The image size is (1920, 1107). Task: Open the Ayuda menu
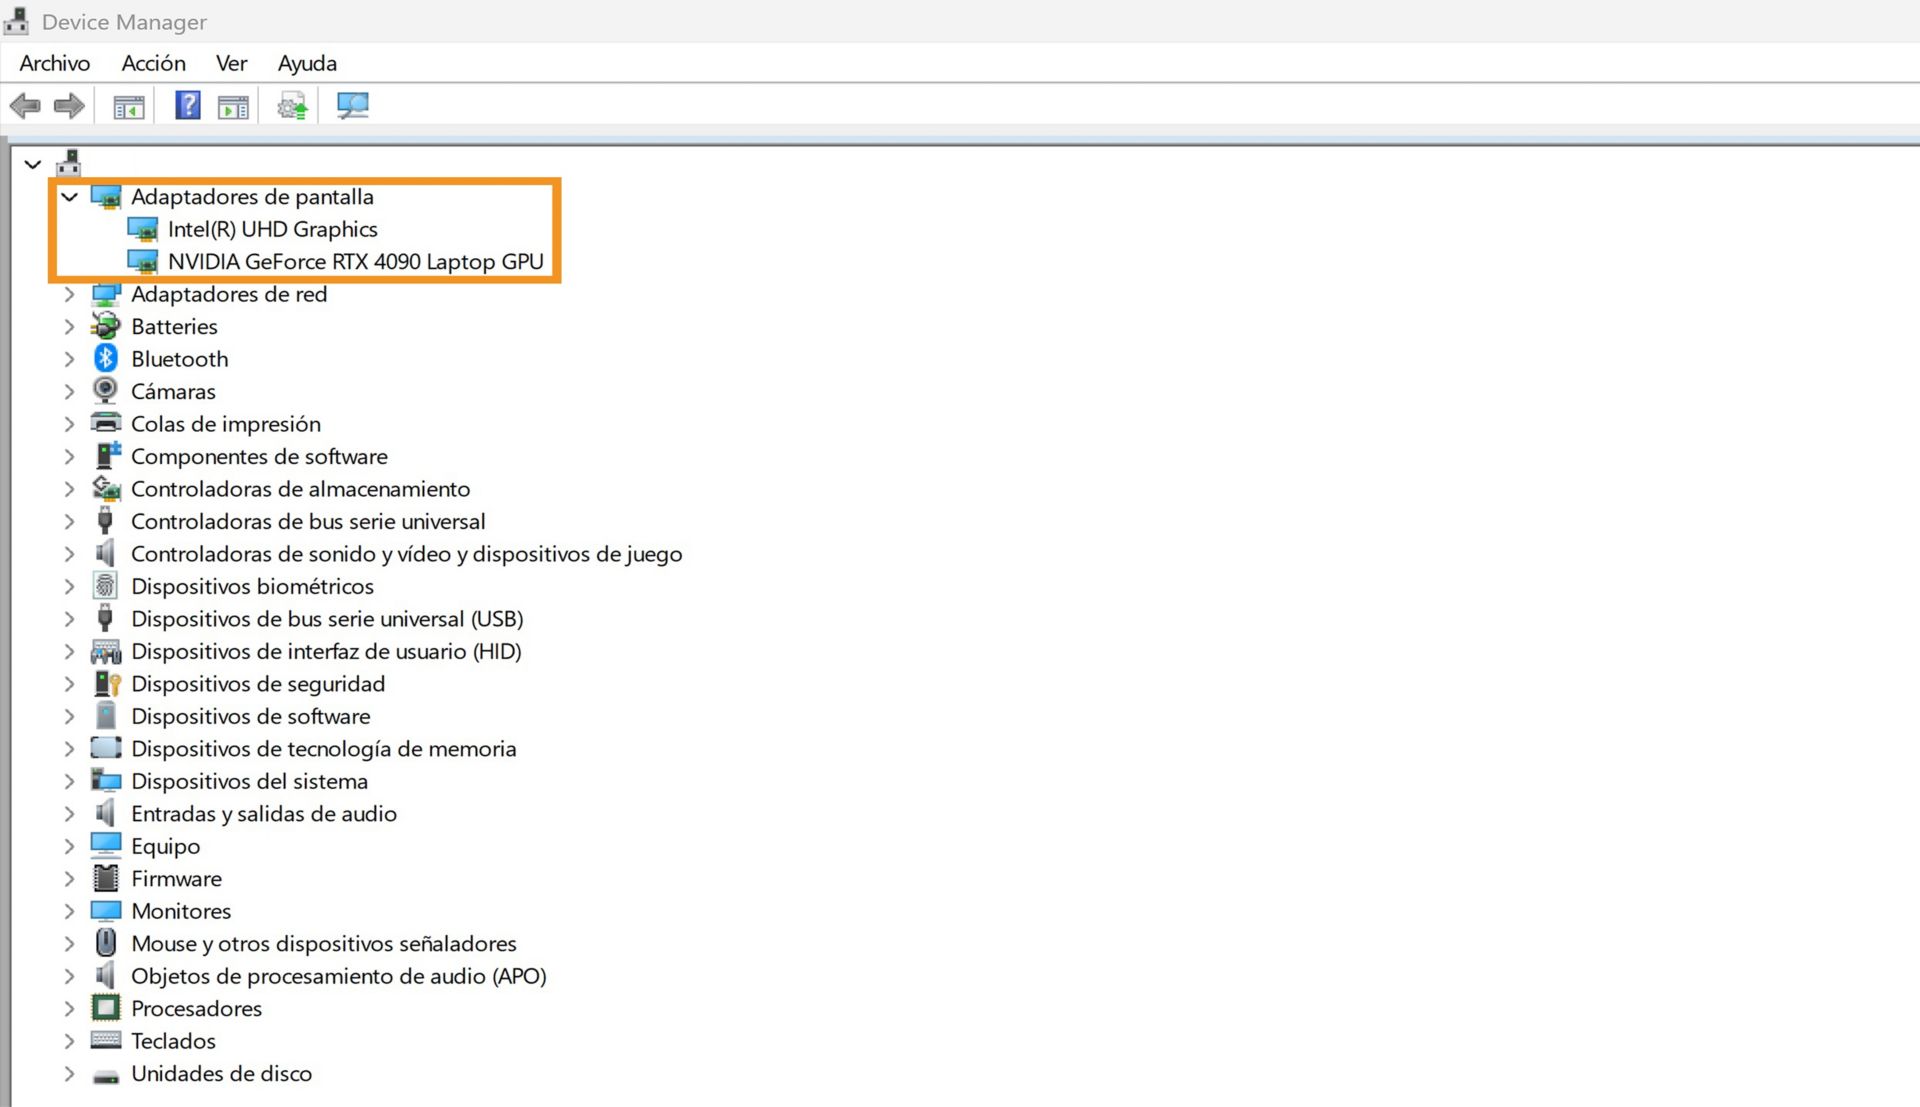click(x=306, y=63)
